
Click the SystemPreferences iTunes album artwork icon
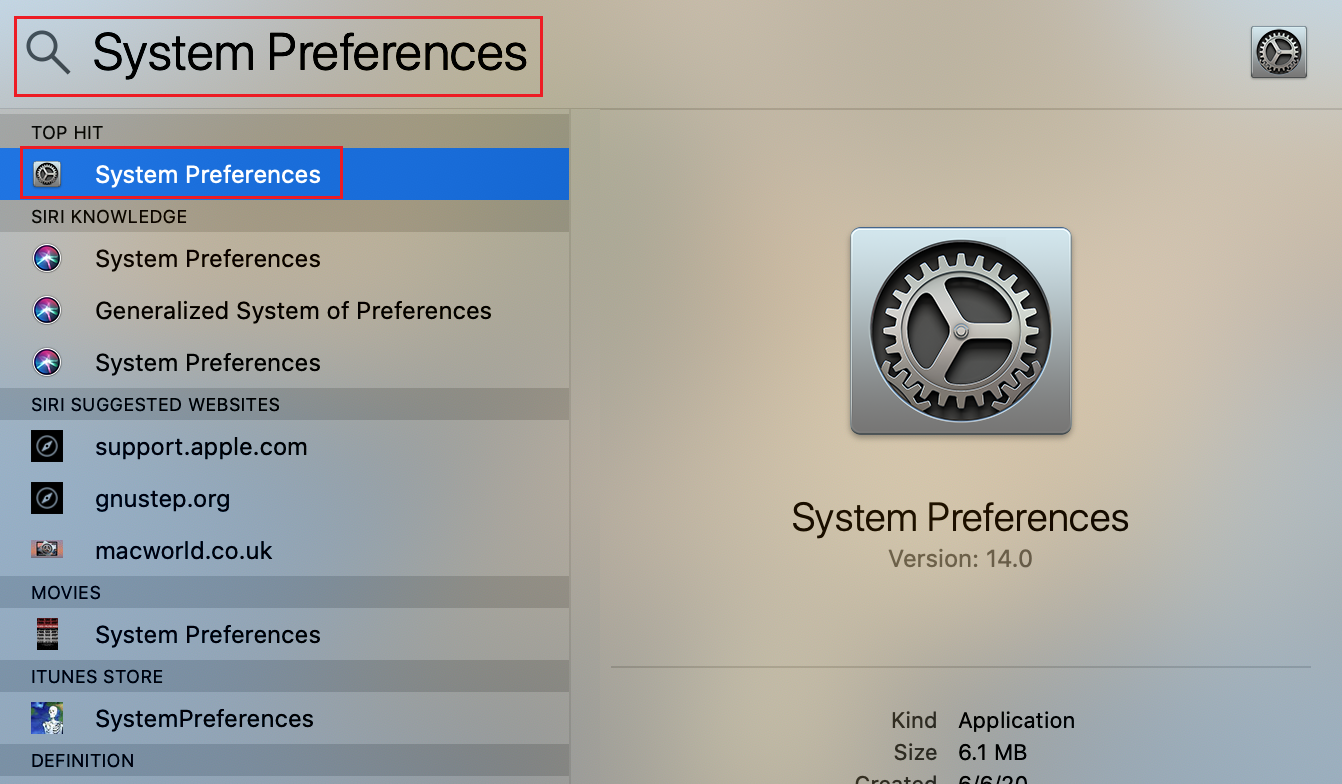47,718
